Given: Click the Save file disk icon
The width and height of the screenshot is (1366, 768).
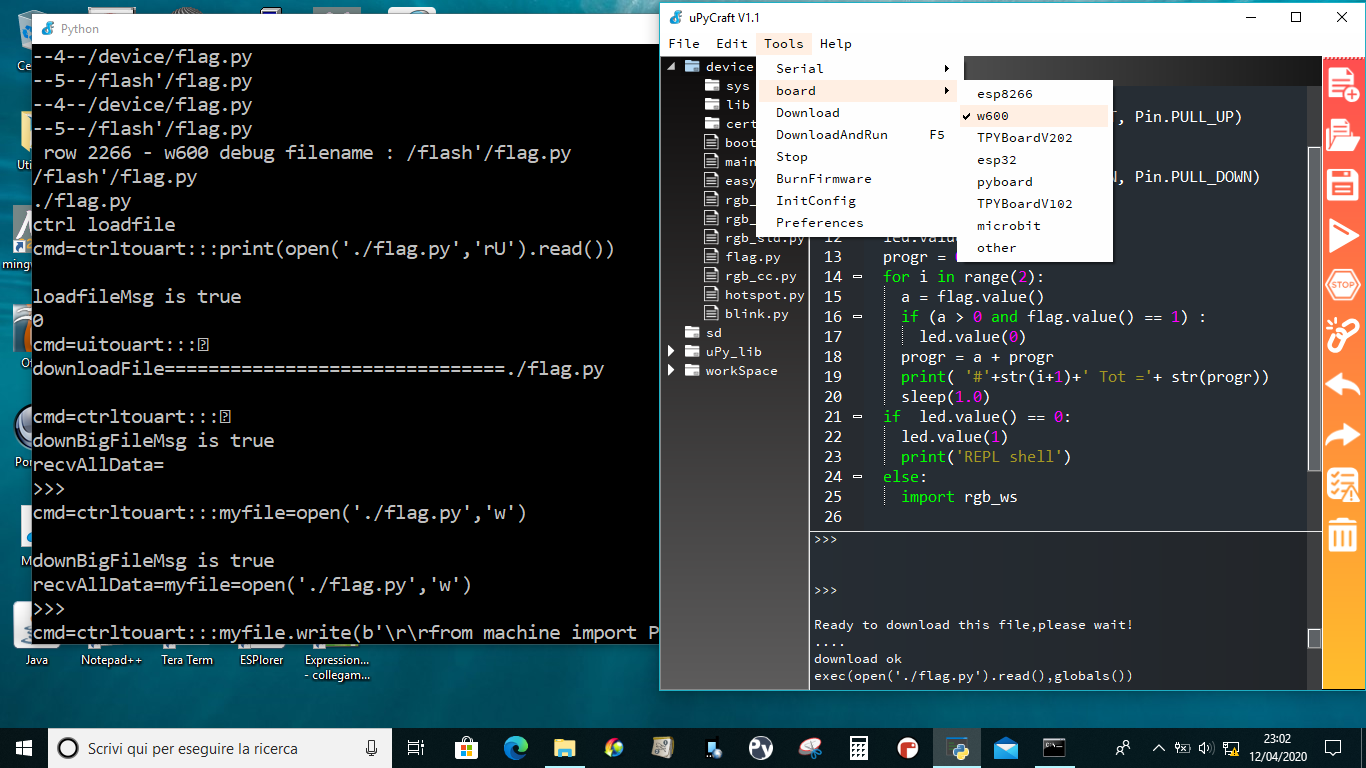Looking at the screenshot, I should 1343,185.
